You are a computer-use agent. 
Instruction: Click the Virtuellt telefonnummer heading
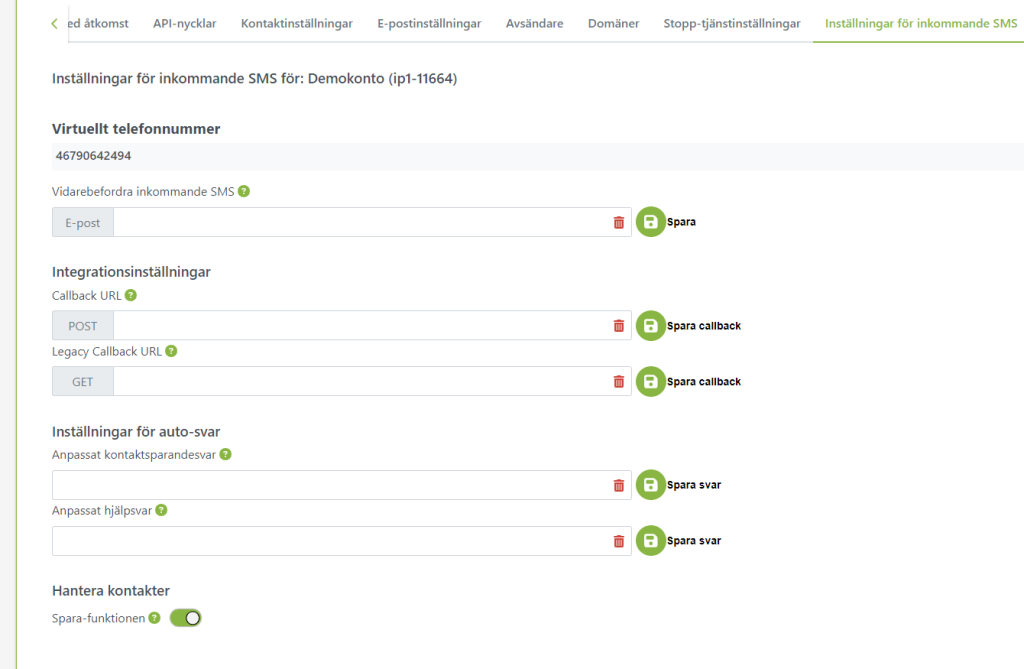tap(136, 129)
